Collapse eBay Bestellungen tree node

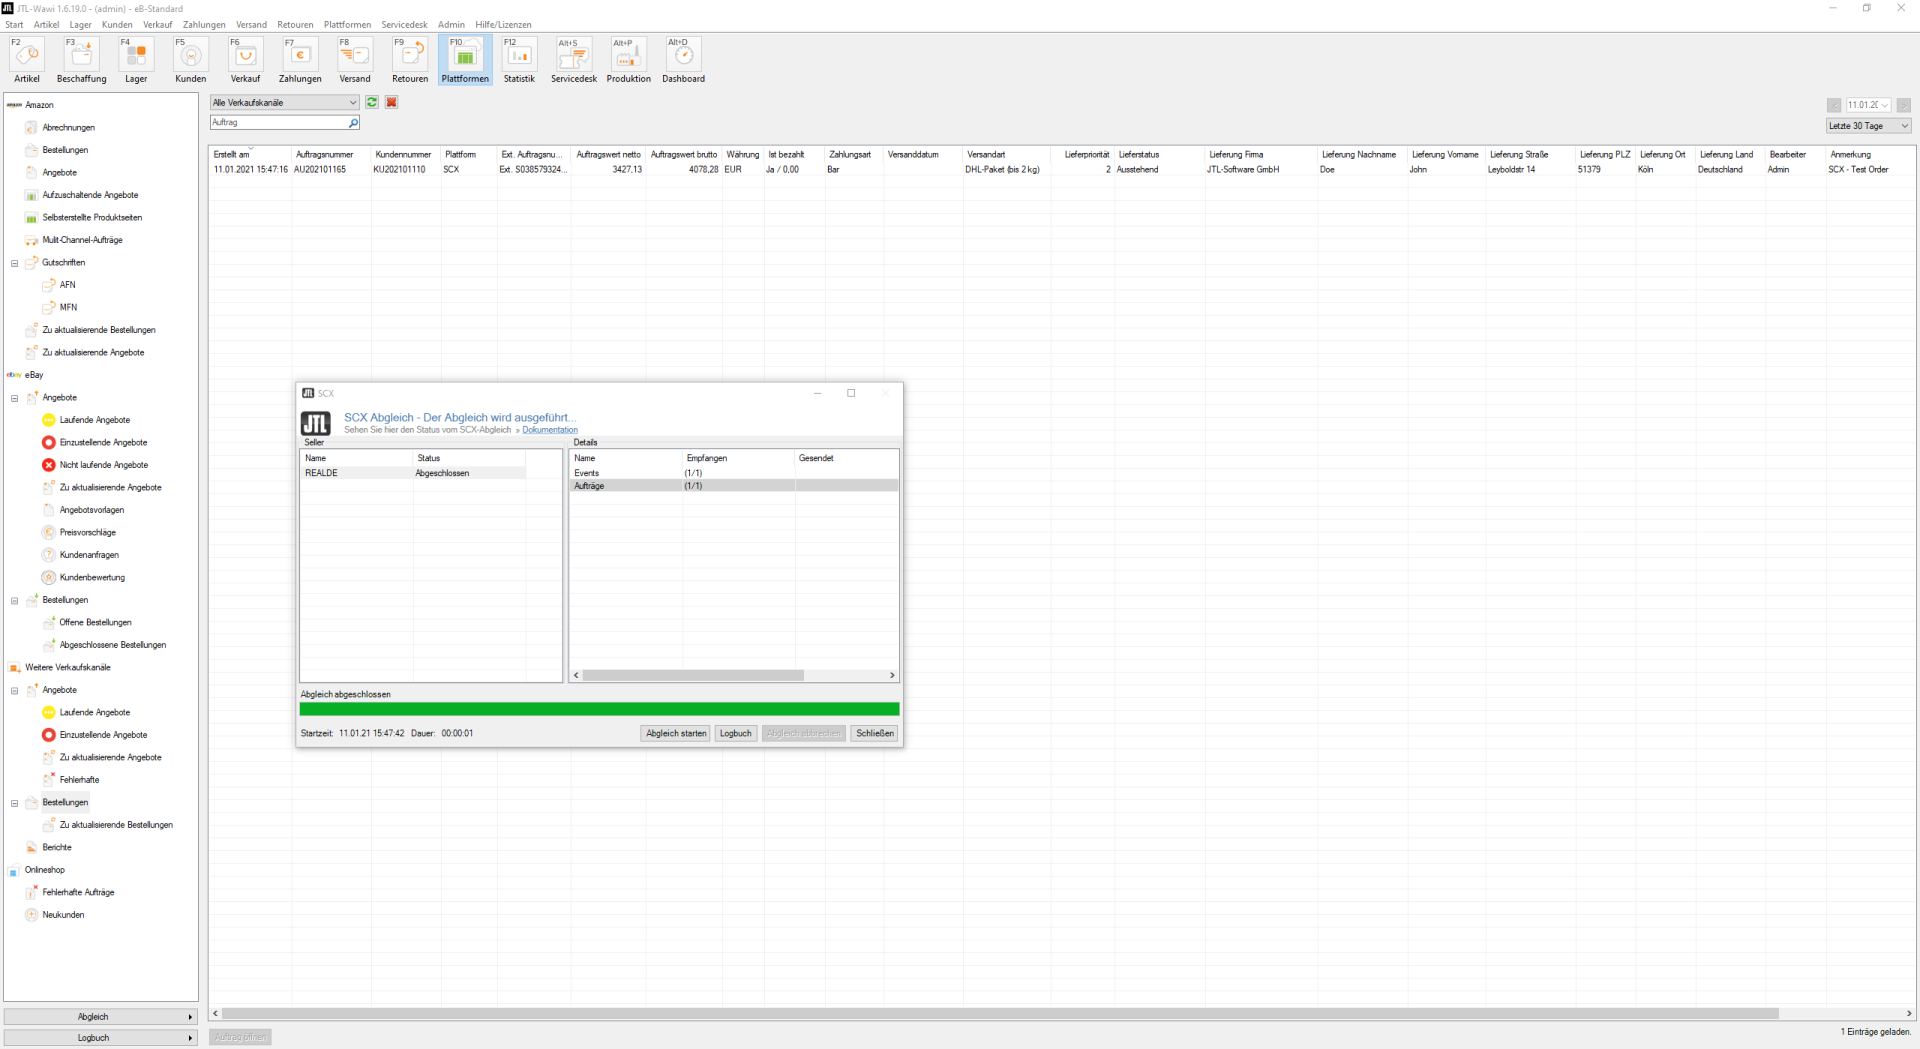15,601
